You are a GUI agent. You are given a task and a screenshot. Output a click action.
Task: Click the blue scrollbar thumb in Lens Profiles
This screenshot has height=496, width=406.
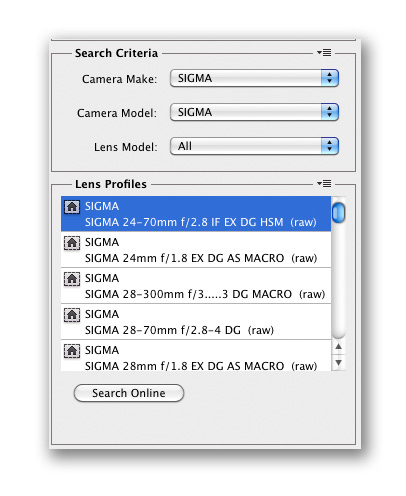click(x=339, y=212)
